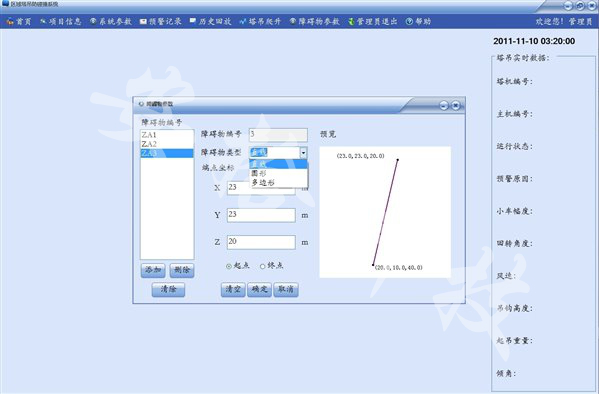Click the line preview canvas
The height and width of the screenshot is (394, 599).
(x=385, y=212)
